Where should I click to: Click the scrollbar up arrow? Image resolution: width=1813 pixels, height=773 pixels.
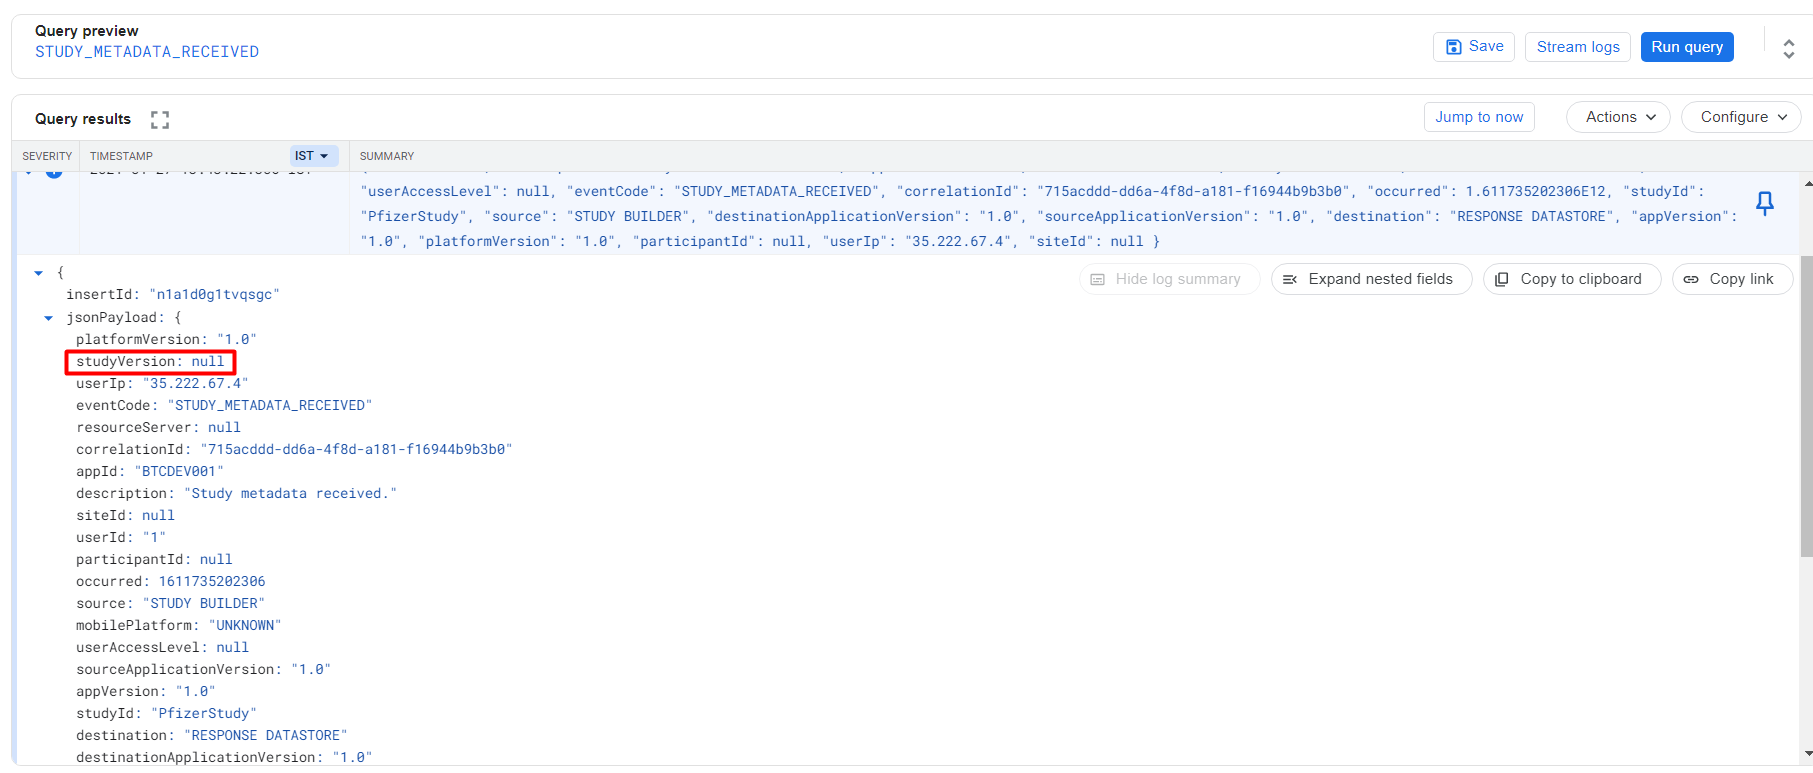(1807, 184)
